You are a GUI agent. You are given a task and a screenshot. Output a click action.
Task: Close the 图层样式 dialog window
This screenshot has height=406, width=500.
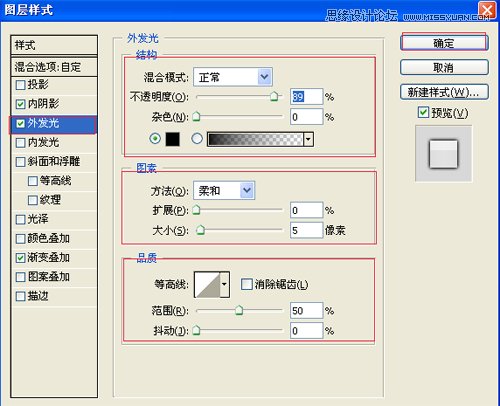click(x=486, y=10)
